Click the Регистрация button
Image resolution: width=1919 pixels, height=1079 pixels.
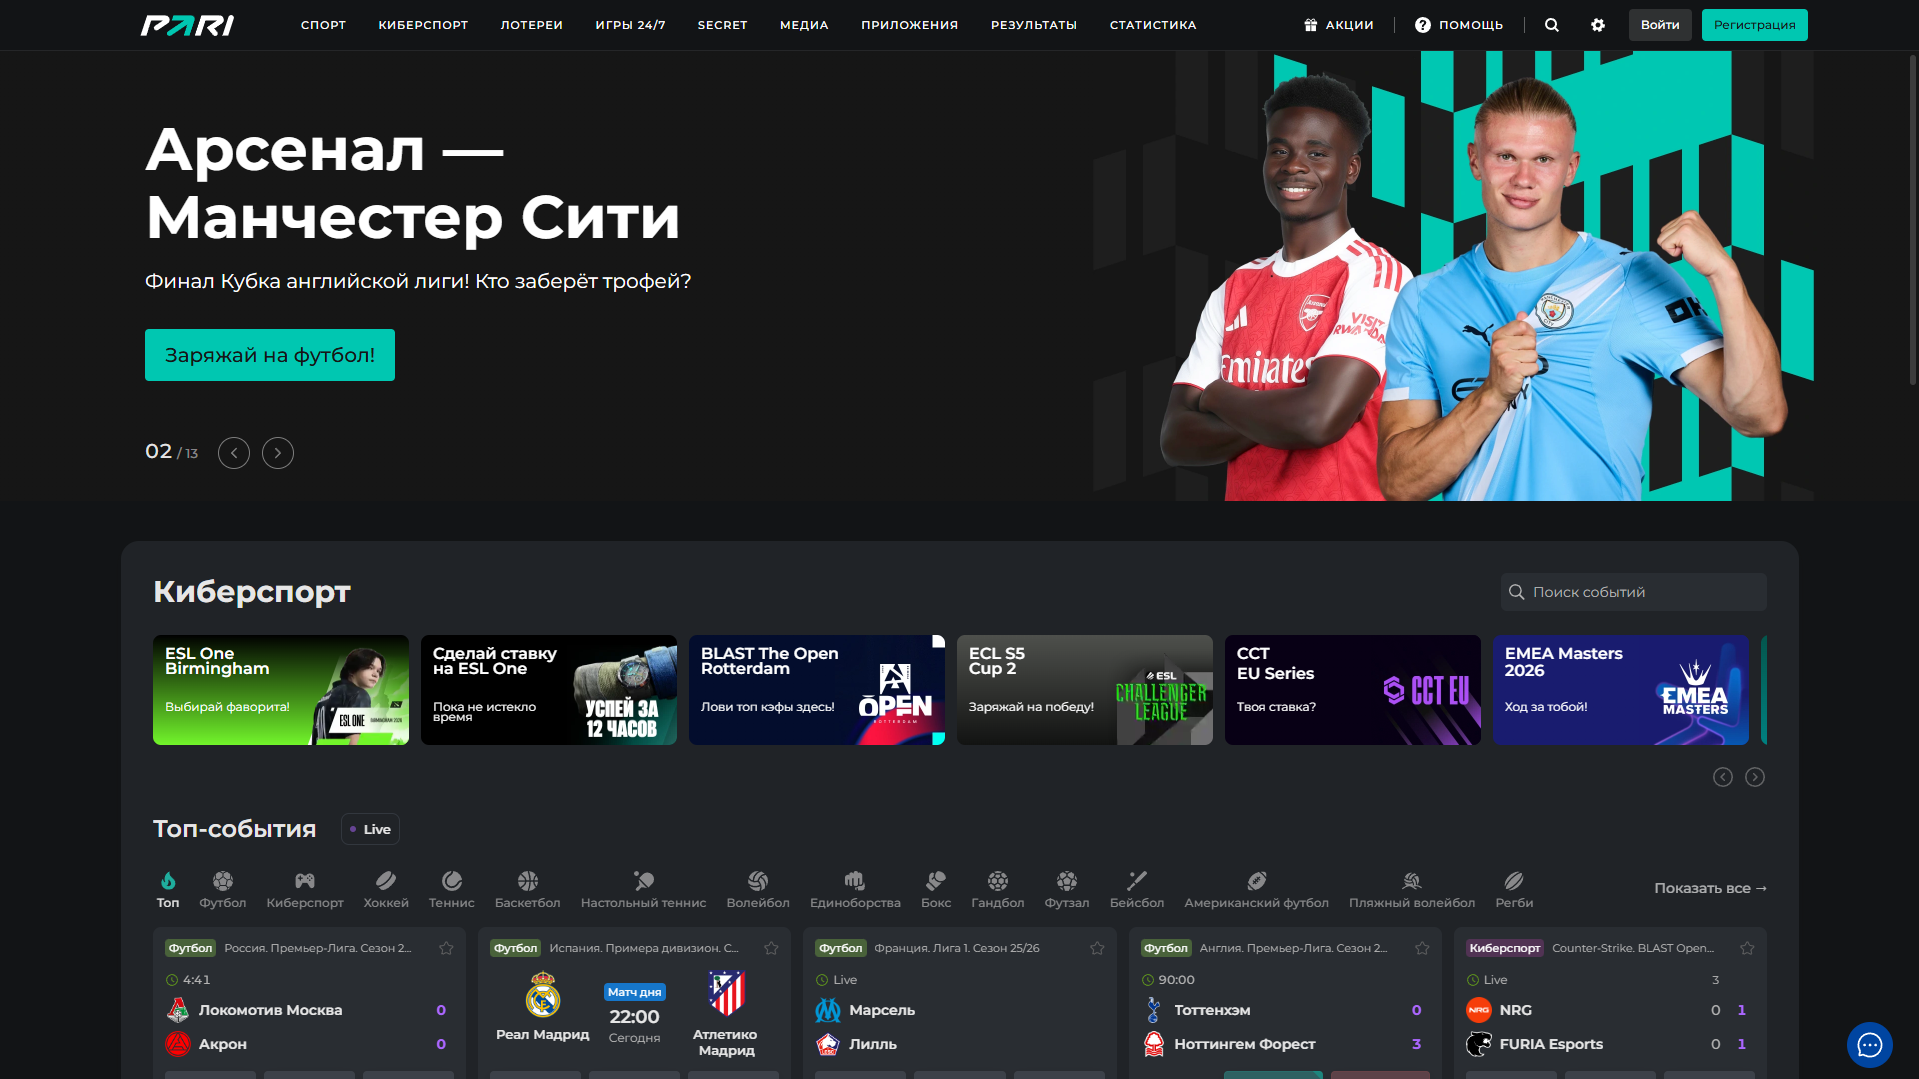(x=1754, y=25)
